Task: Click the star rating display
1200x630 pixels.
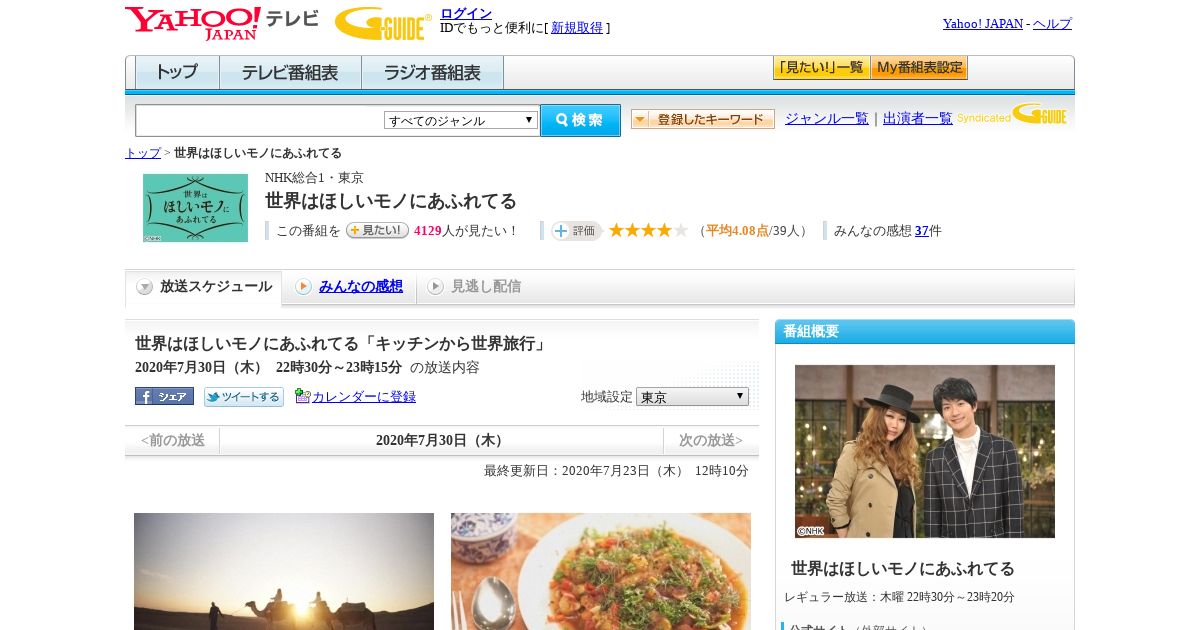Action: pos(648,230)
